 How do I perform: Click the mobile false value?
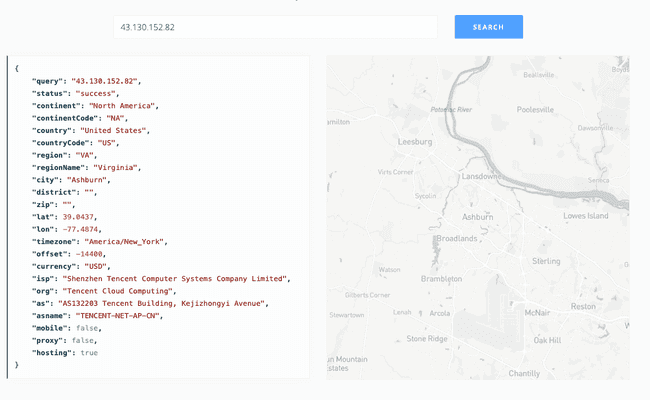click(87, 328)
